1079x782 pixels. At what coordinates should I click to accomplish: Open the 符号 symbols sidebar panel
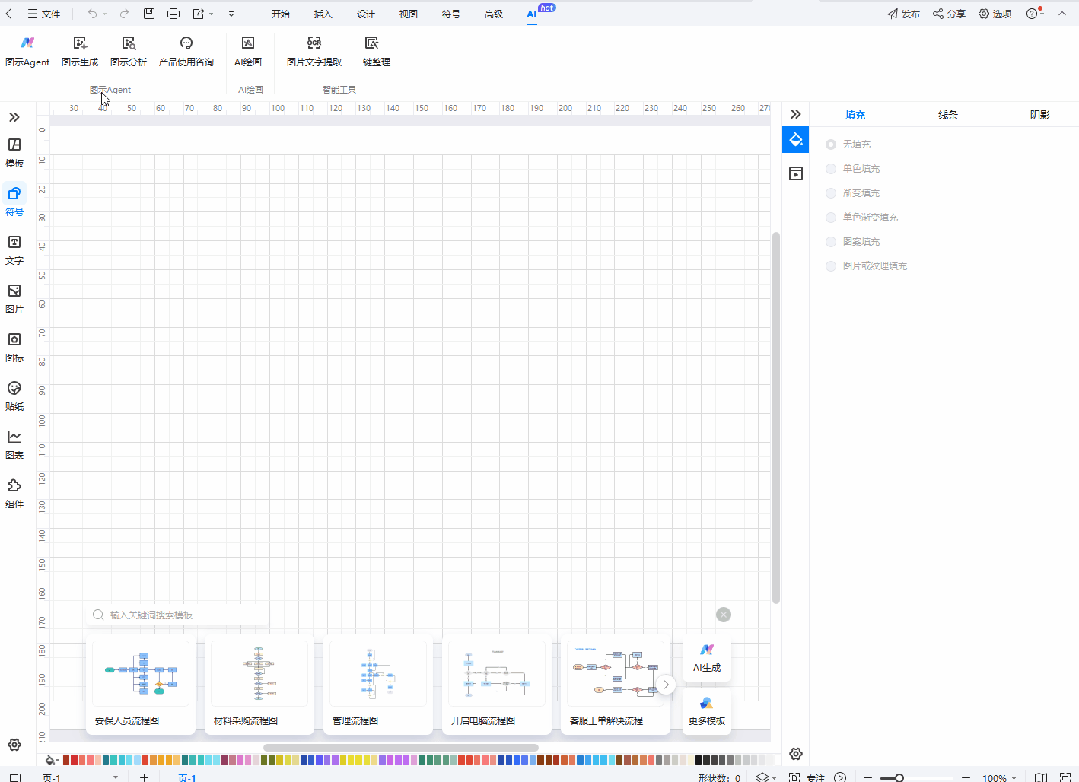[14, 201]
